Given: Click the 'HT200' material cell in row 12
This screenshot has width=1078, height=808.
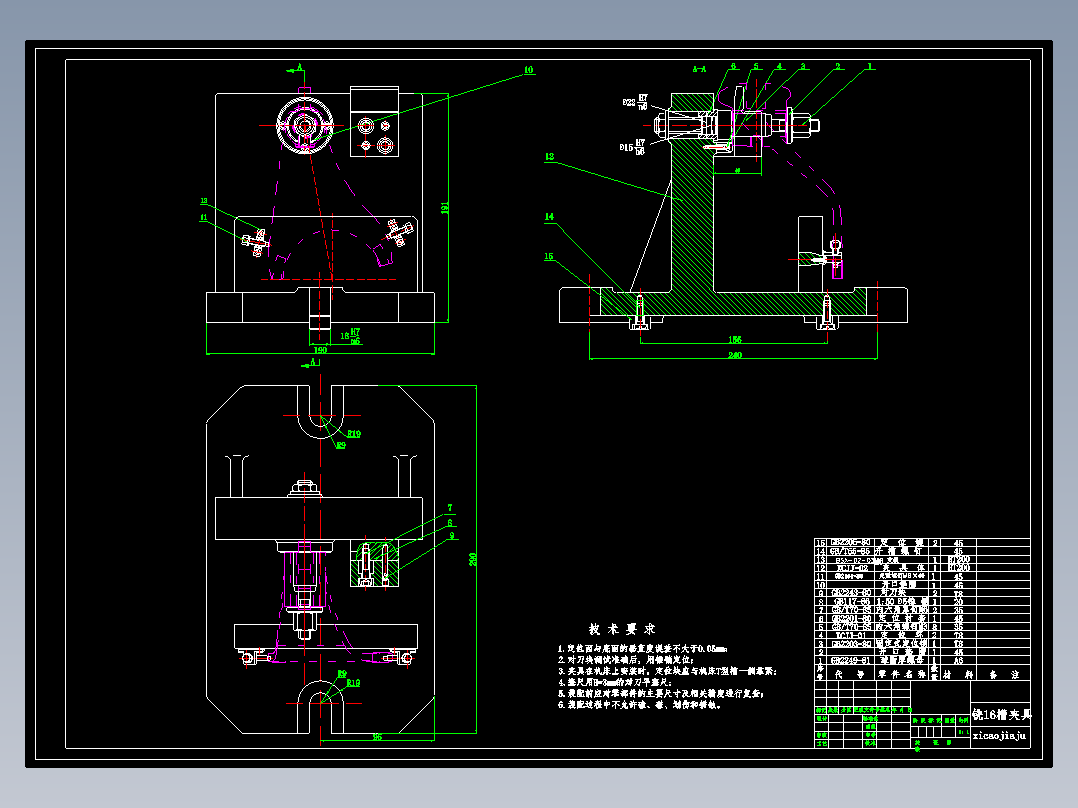Looking at the screenshot, I should click(x=958, y=568).
